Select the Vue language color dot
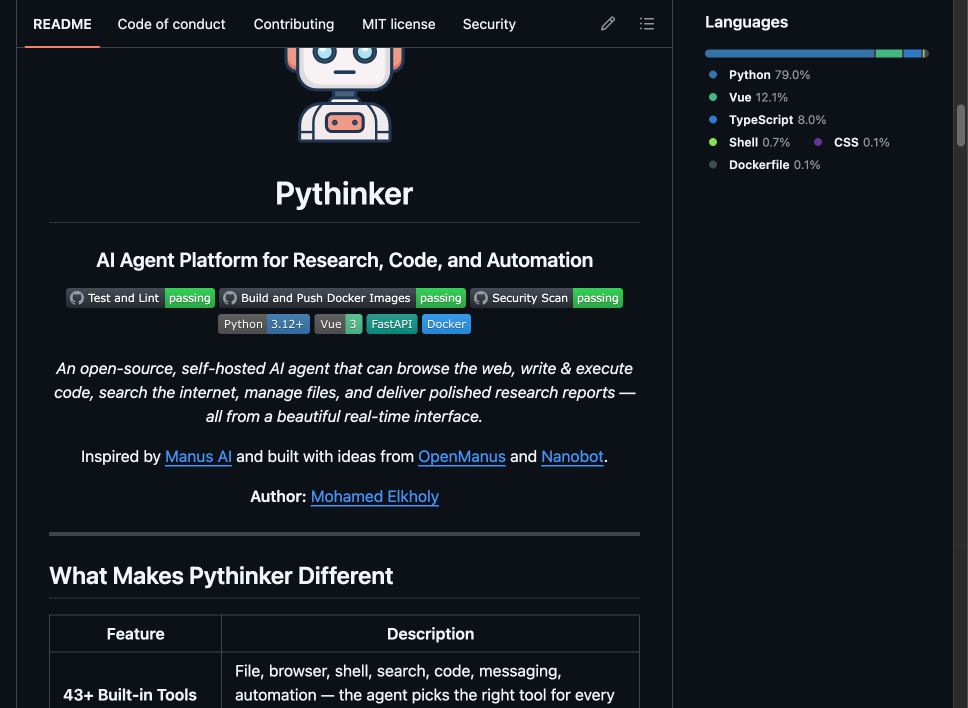 714,97
